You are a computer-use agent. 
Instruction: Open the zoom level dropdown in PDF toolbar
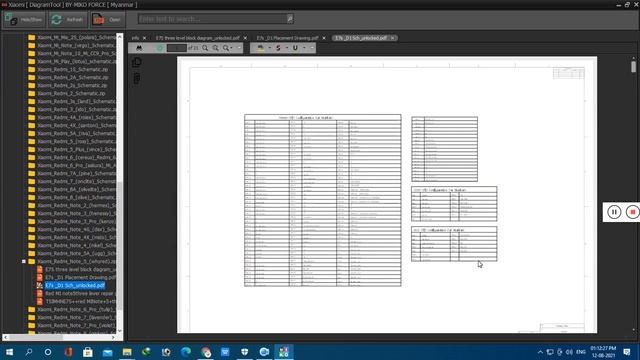(228, 48)
